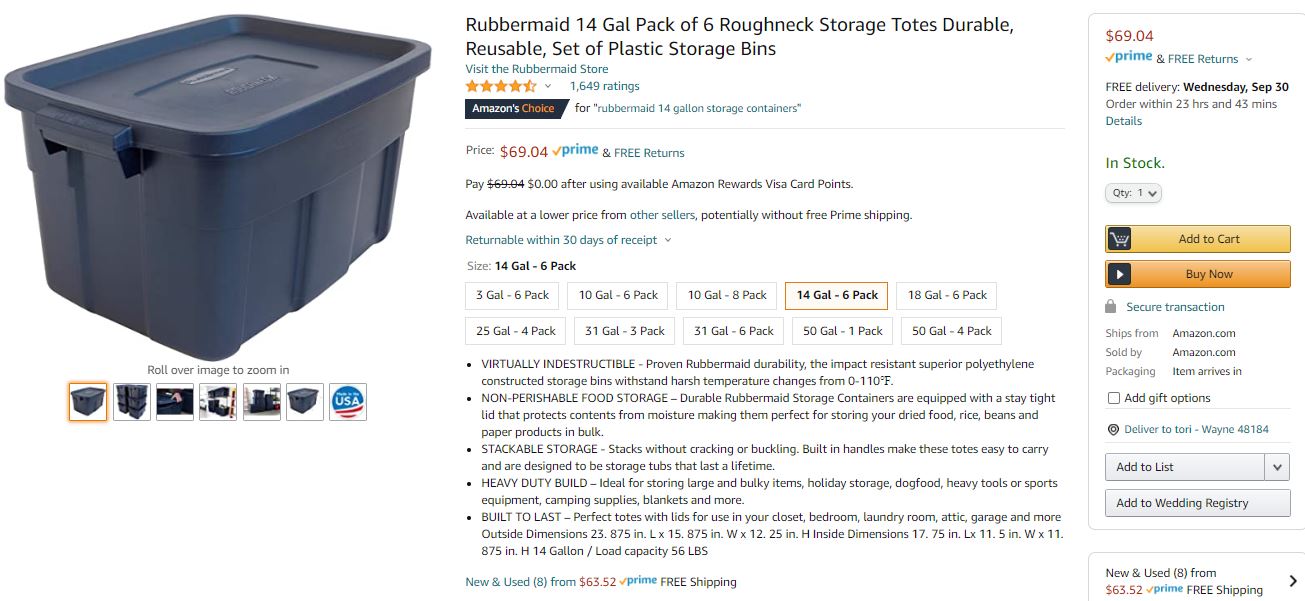1305x601 pixels.
Task: Click the star rating icons
Action: [x=501, y=87]
